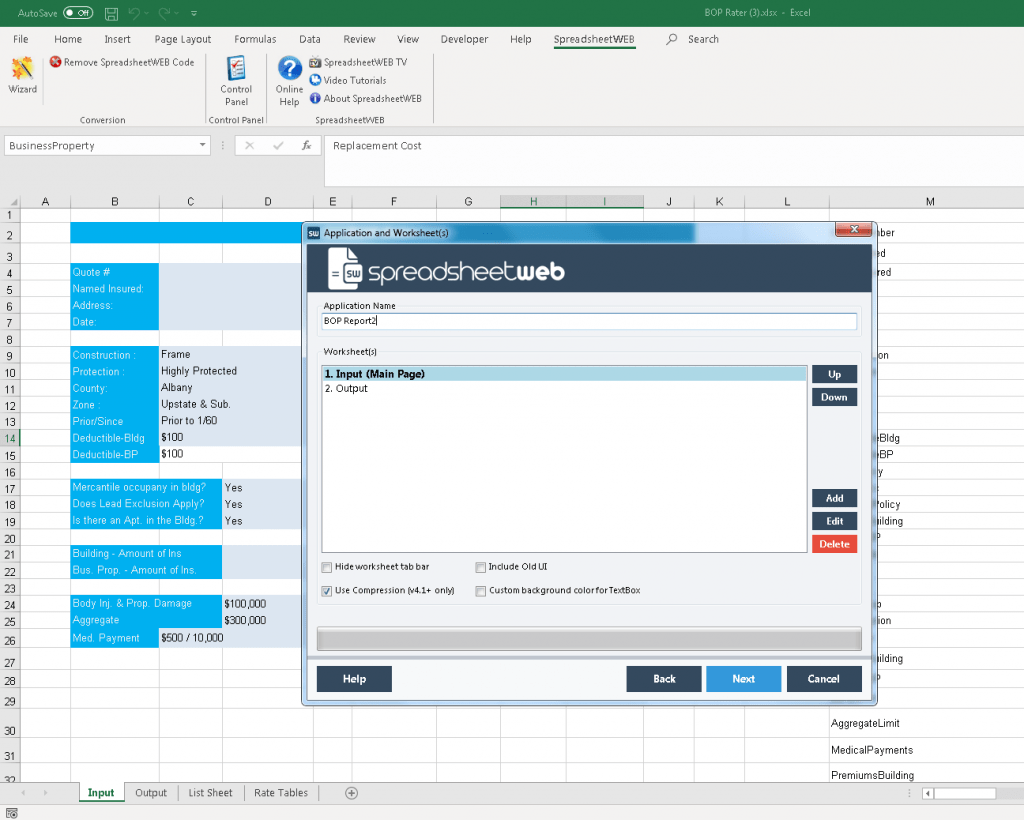Click the Undo icon
Viewport: 1024px width, 820px height.
click(134, 13)
